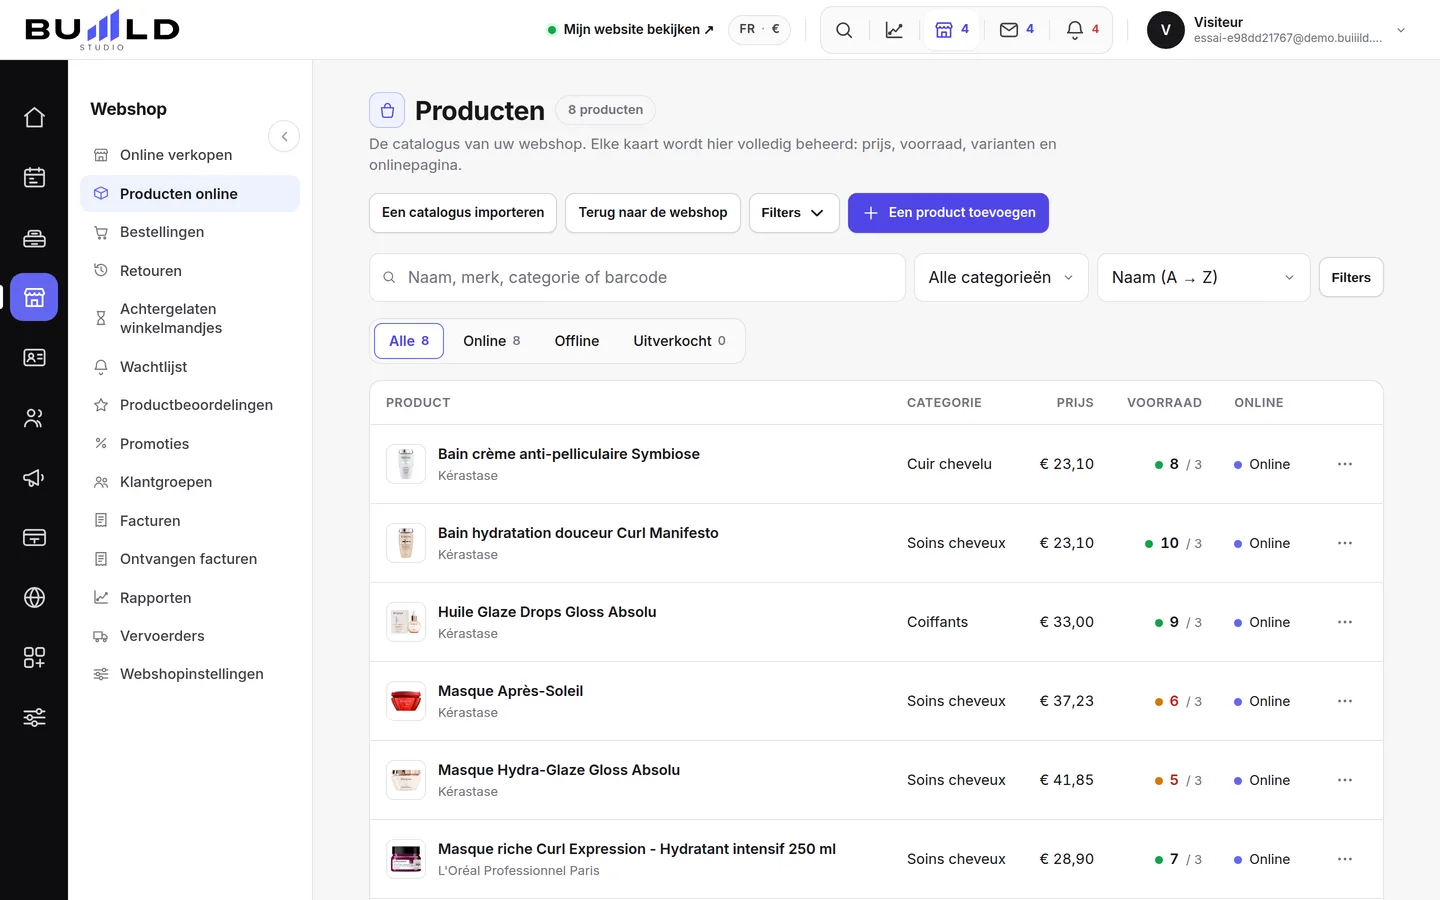Click Een catalogus importeren button
Viewport: 1440px width, 900px height.
463,213
